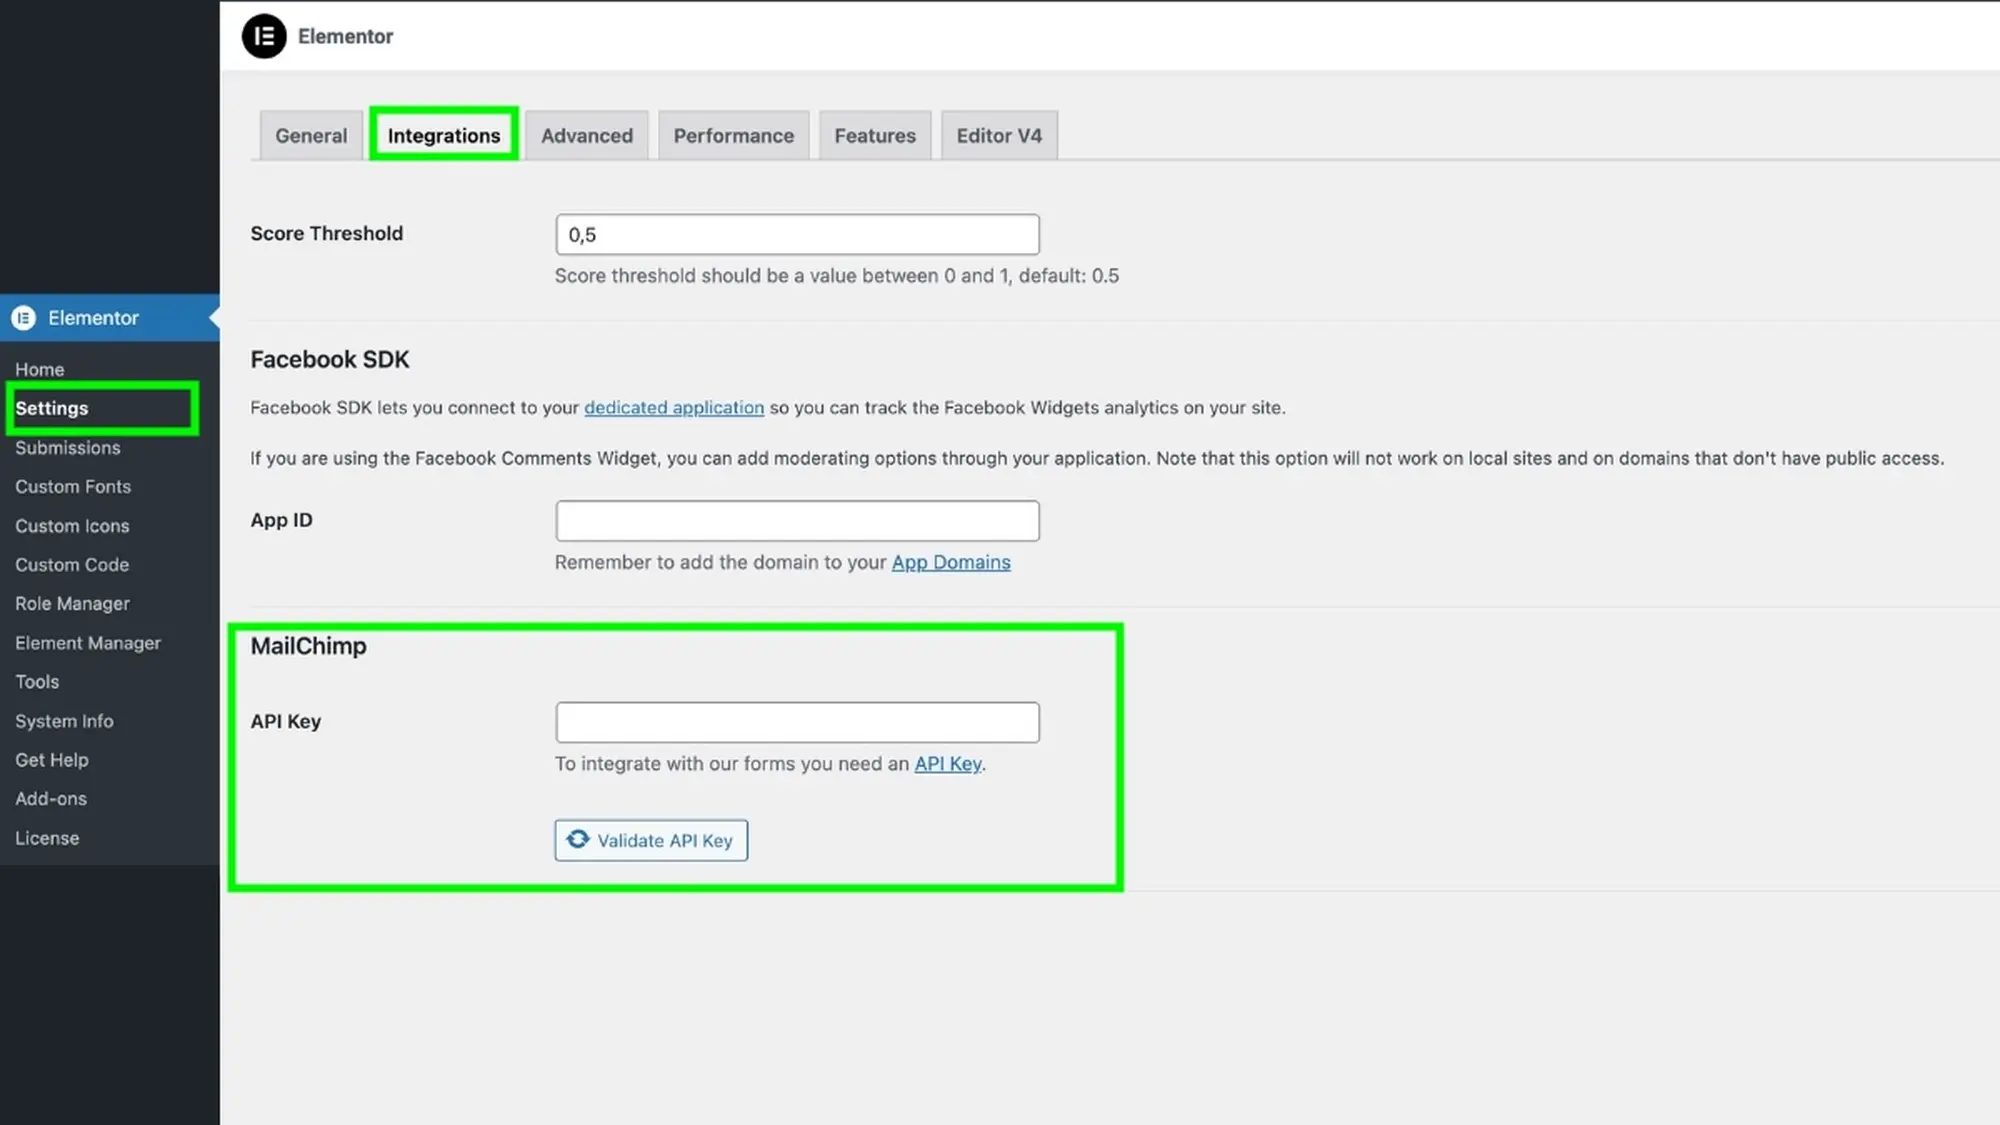
Task: Open System Info in the sidebar
Action: pyautogui.click(x=64, y=720)
